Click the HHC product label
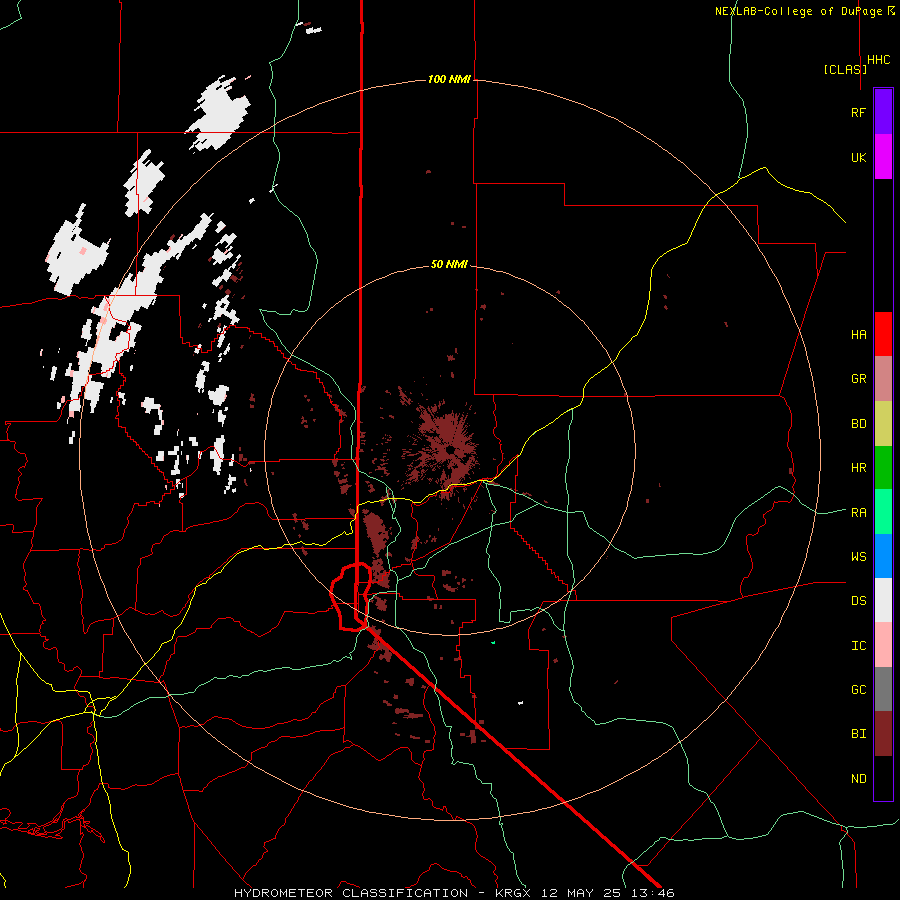The image size is (900, 900). (x=879, y=60)
